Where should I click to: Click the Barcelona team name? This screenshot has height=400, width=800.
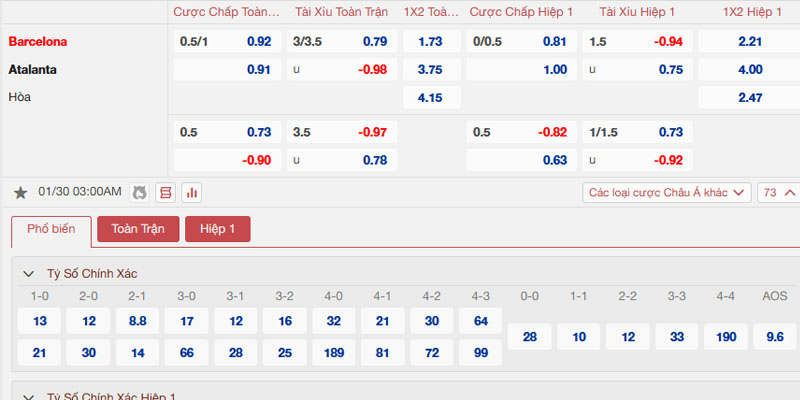[38, 41]
